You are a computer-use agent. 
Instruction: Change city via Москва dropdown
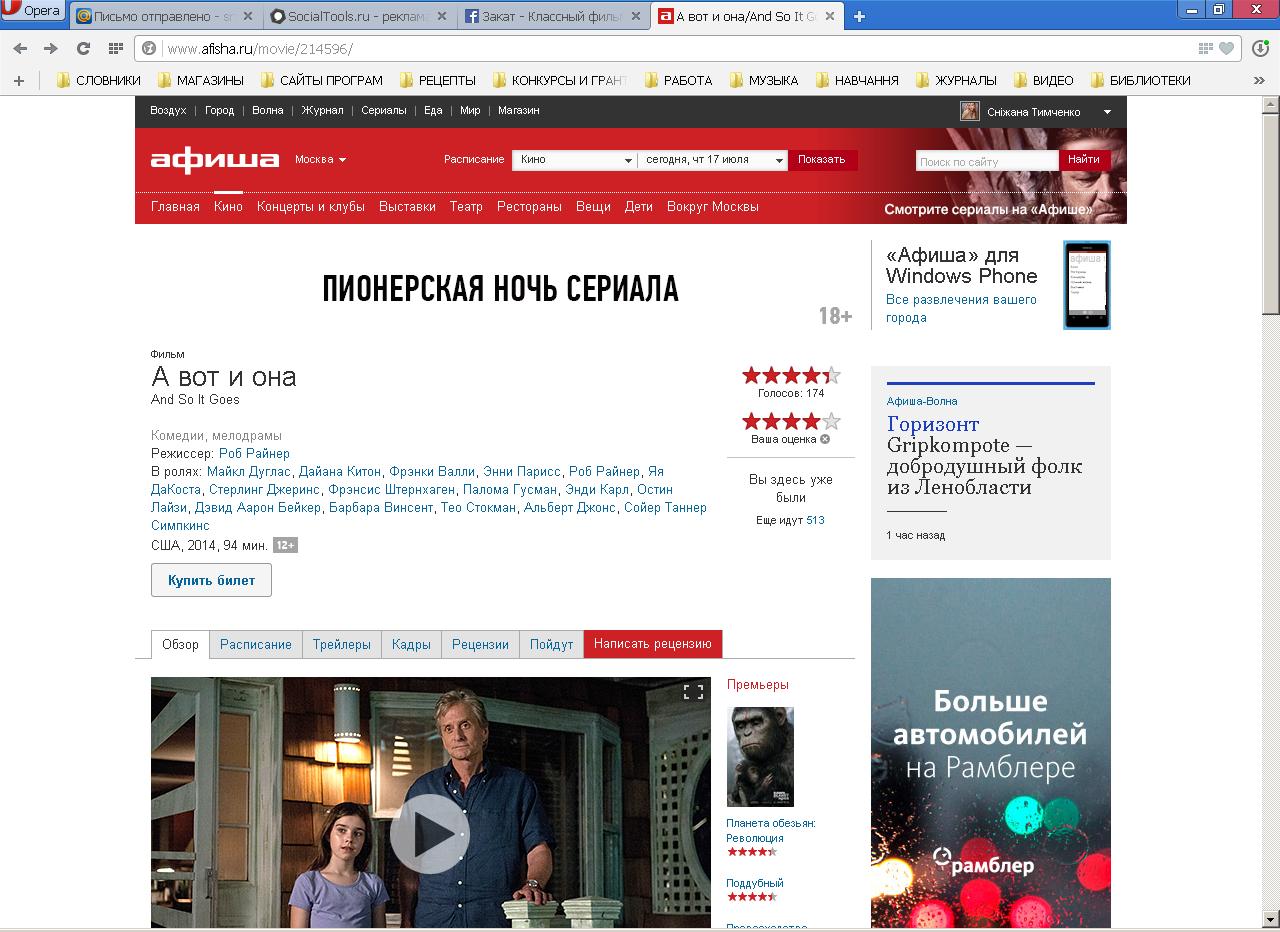(x=320, y=159)
